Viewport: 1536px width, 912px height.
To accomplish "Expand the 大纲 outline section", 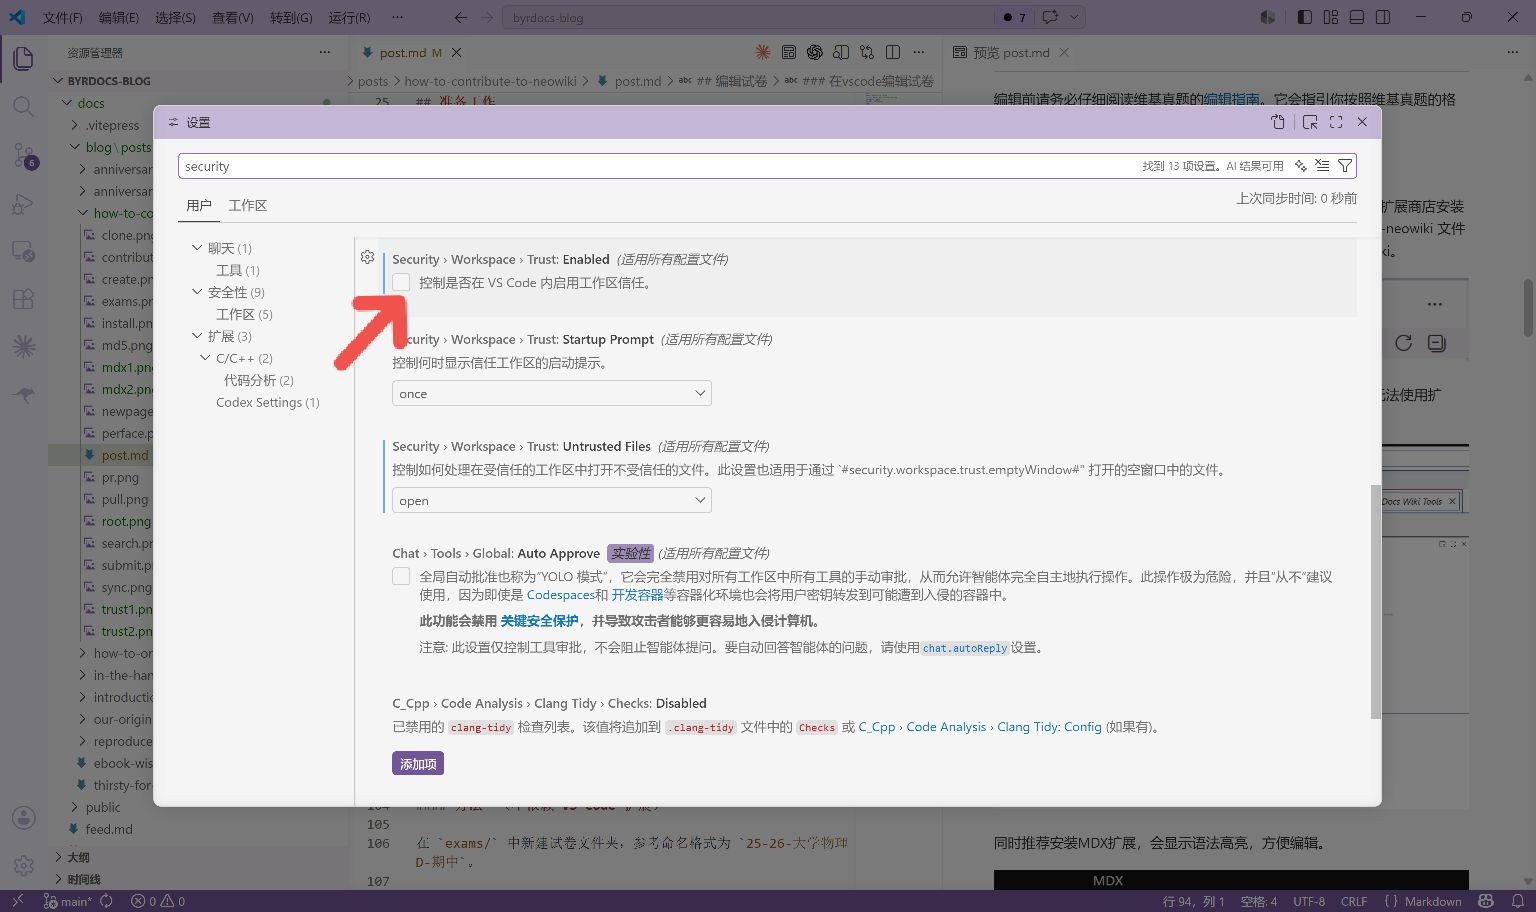I will [58, 857].
